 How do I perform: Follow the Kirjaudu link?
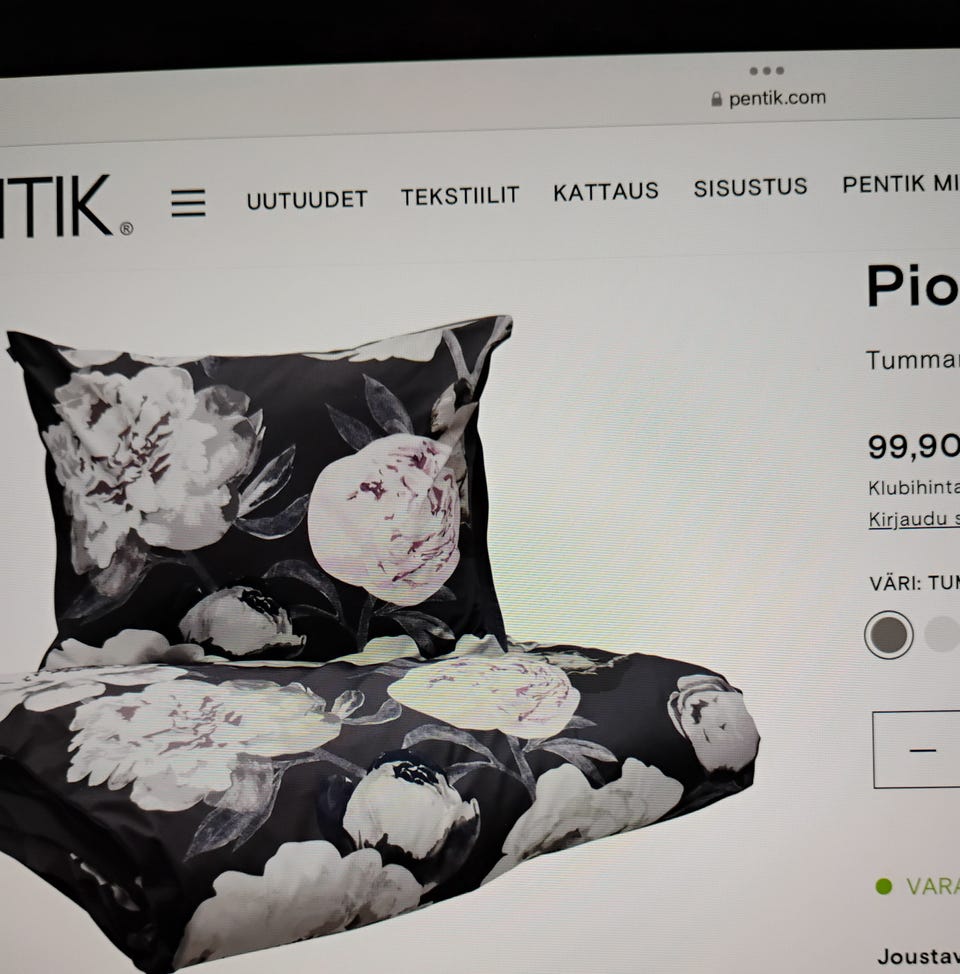point(914,519)
